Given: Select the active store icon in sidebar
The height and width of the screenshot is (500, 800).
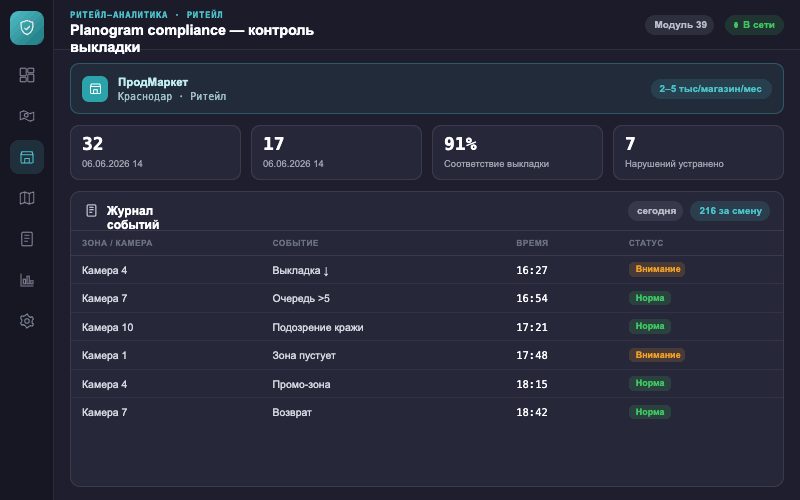Looking at the screenshot, I should pyautogui.click(x=27, y=157).
